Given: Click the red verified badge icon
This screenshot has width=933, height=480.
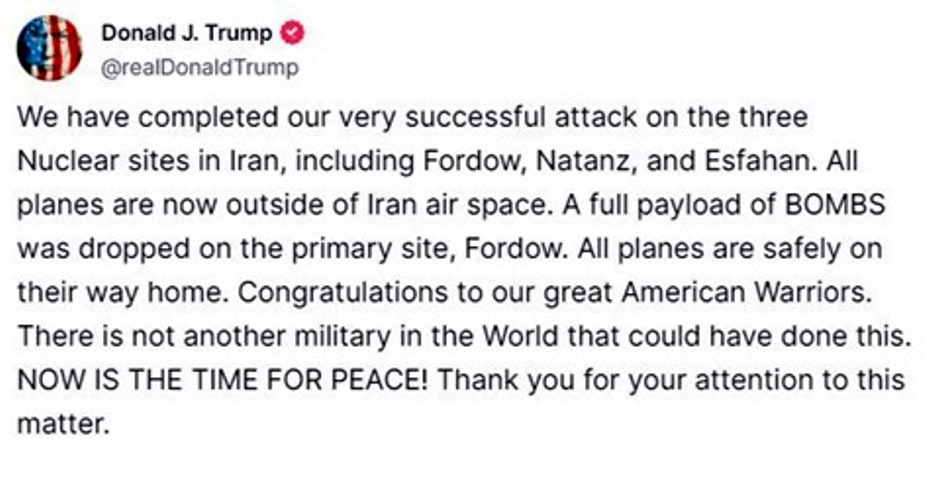Looking at the screenshot, I should pos(293,34).
